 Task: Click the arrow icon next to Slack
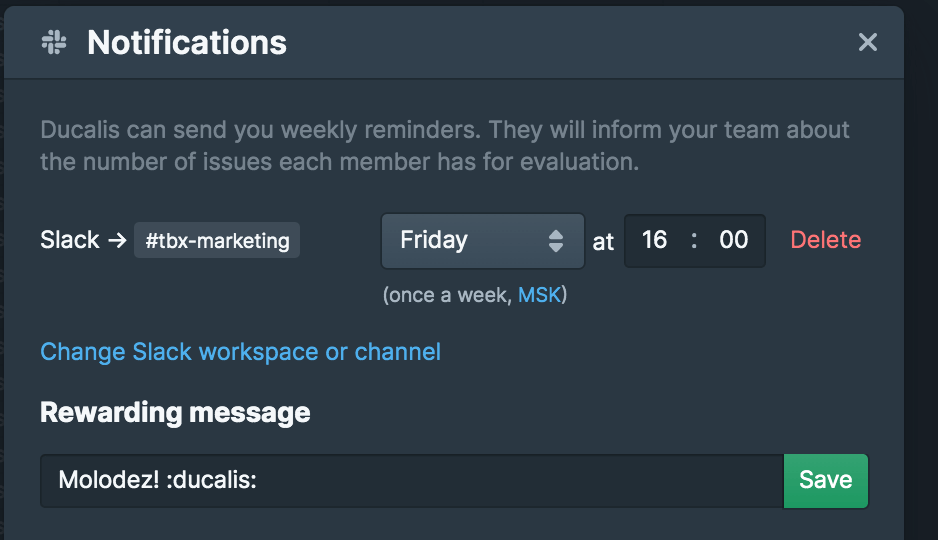pos(116,240)
